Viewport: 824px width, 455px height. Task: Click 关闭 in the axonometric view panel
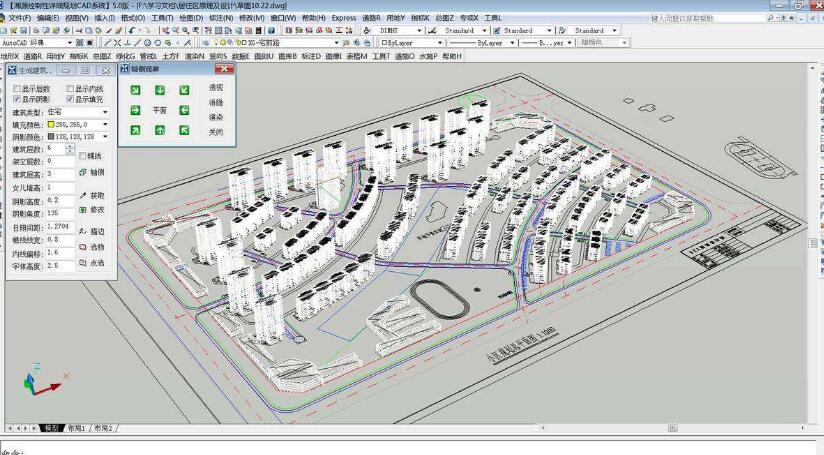[x=216, y=132]
